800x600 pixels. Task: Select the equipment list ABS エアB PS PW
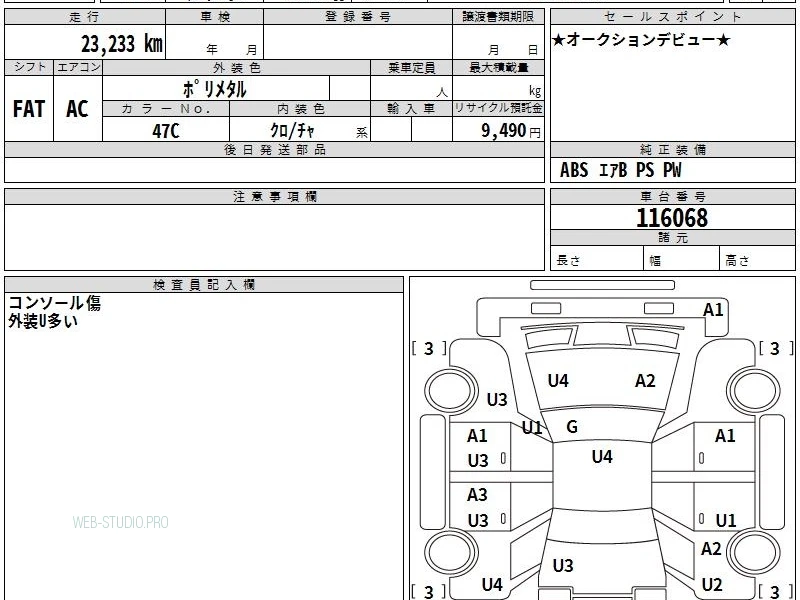coord(620,170)
